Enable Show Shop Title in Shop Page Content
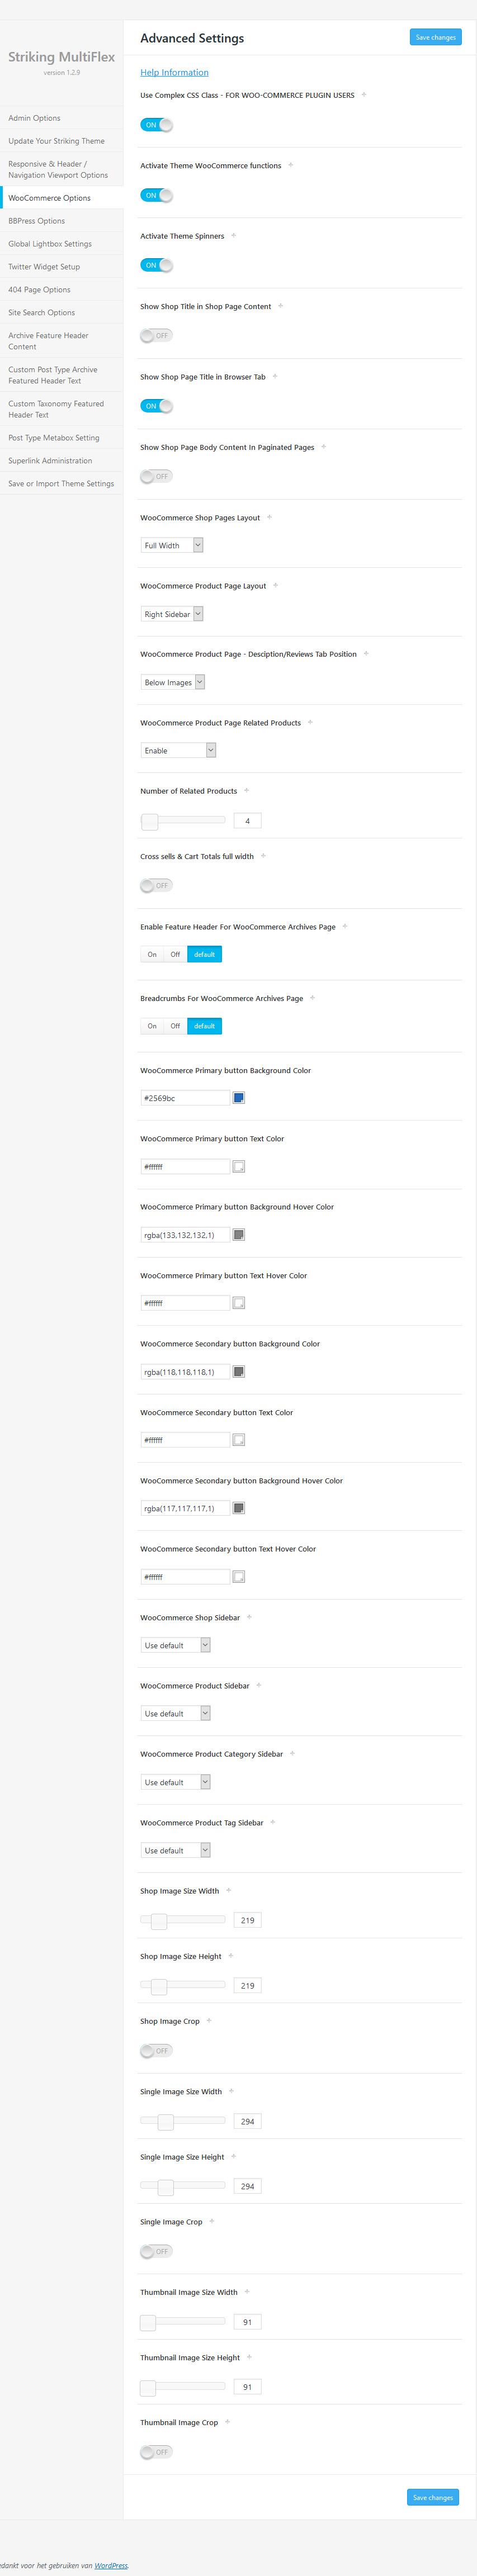This screenshot has height=2576, width=477. point(156,336)
